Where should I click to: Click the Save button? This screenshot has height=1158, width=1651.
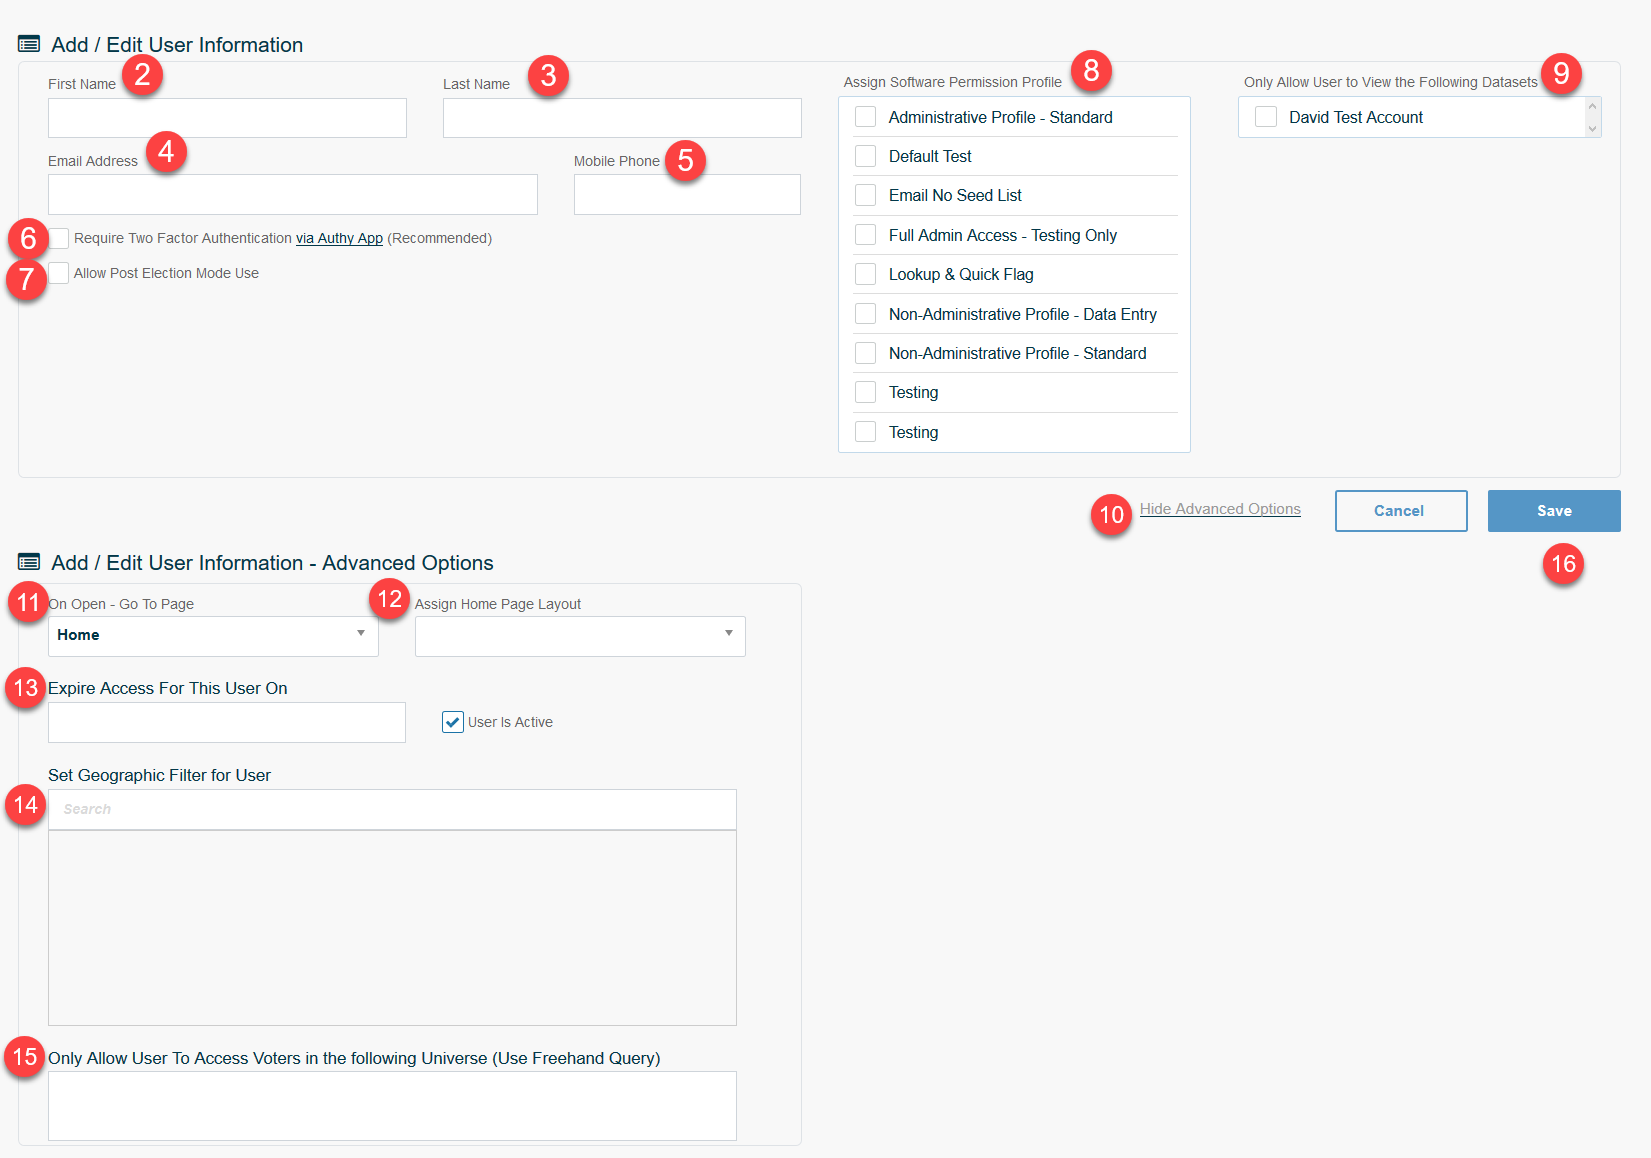click(1553, 510)
